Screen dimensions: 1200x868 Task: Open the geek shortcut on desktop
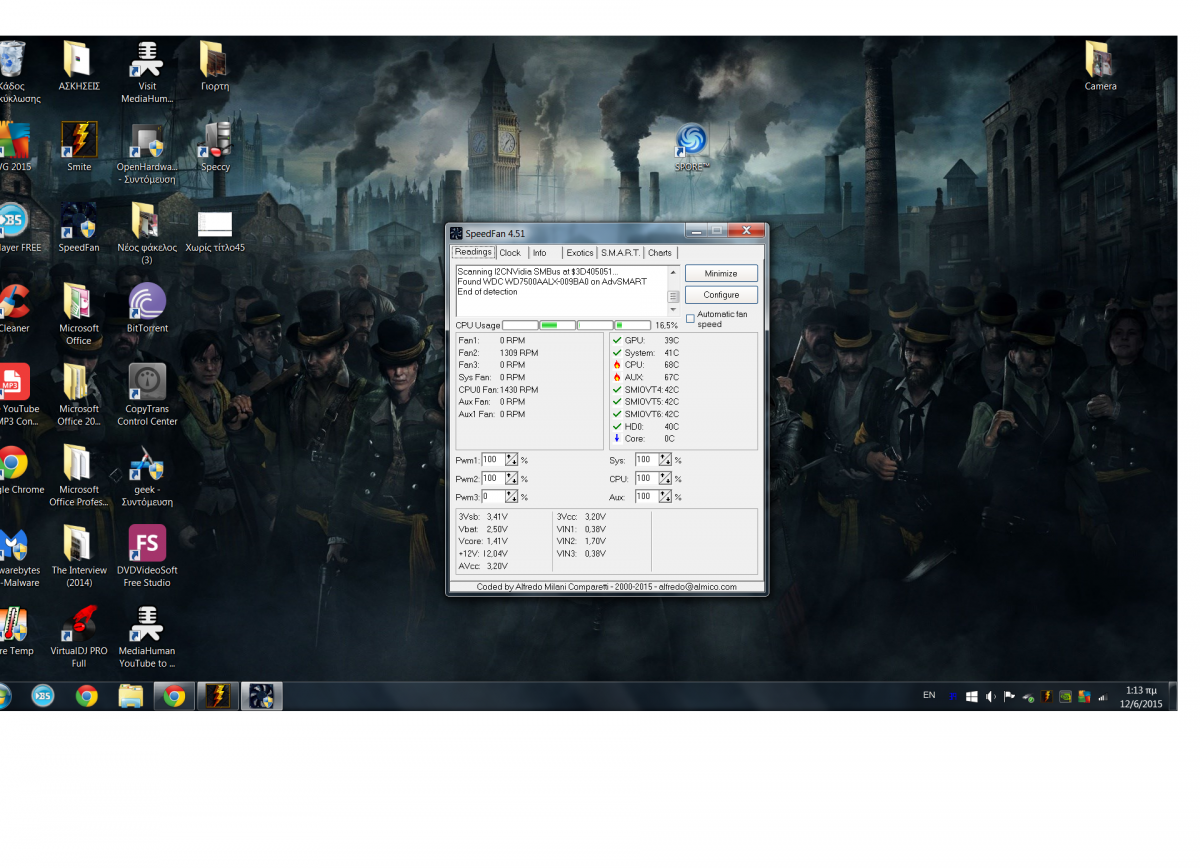click(147, 476)
